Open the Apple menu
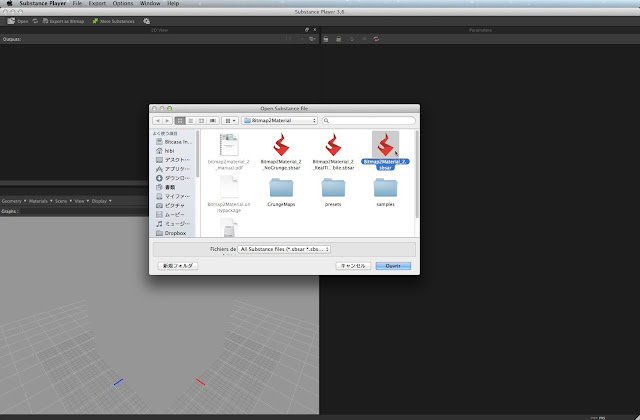Screen dimensions: 640x420 [x=9, y=3]
